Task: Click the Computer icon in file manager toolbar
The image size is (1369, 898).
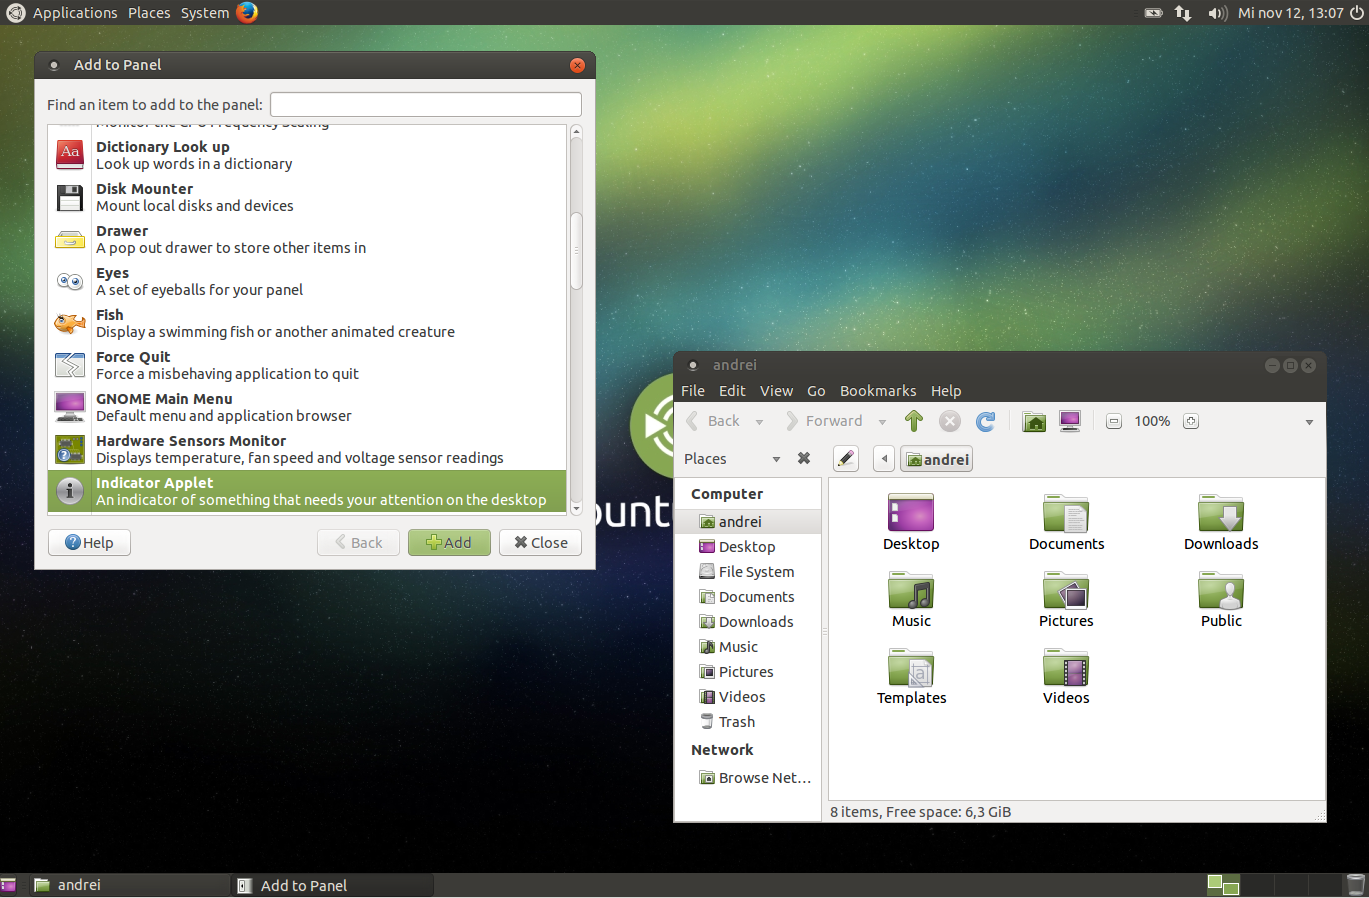Action: pos(1070,421)
